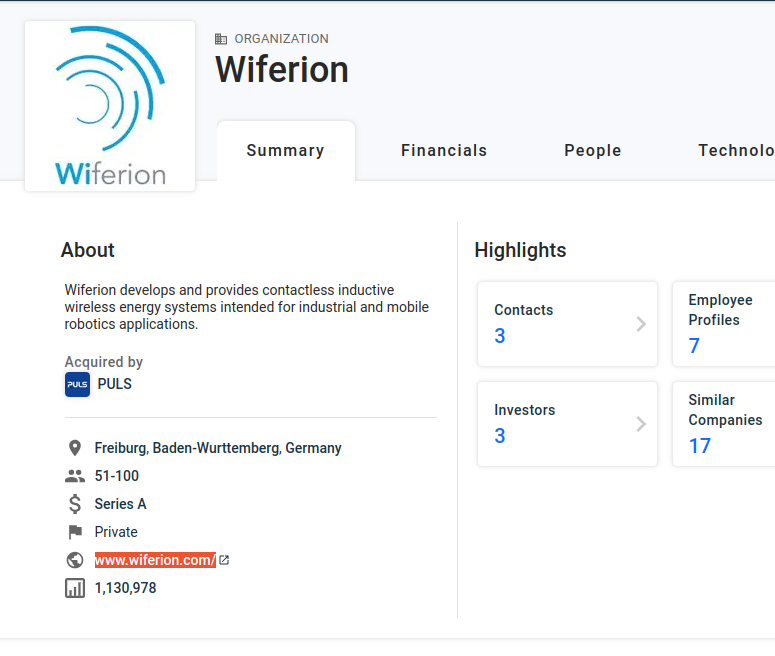Expand Contacts with chevron arrow
This screenshot has width=775, height=656.
point(641,324)
